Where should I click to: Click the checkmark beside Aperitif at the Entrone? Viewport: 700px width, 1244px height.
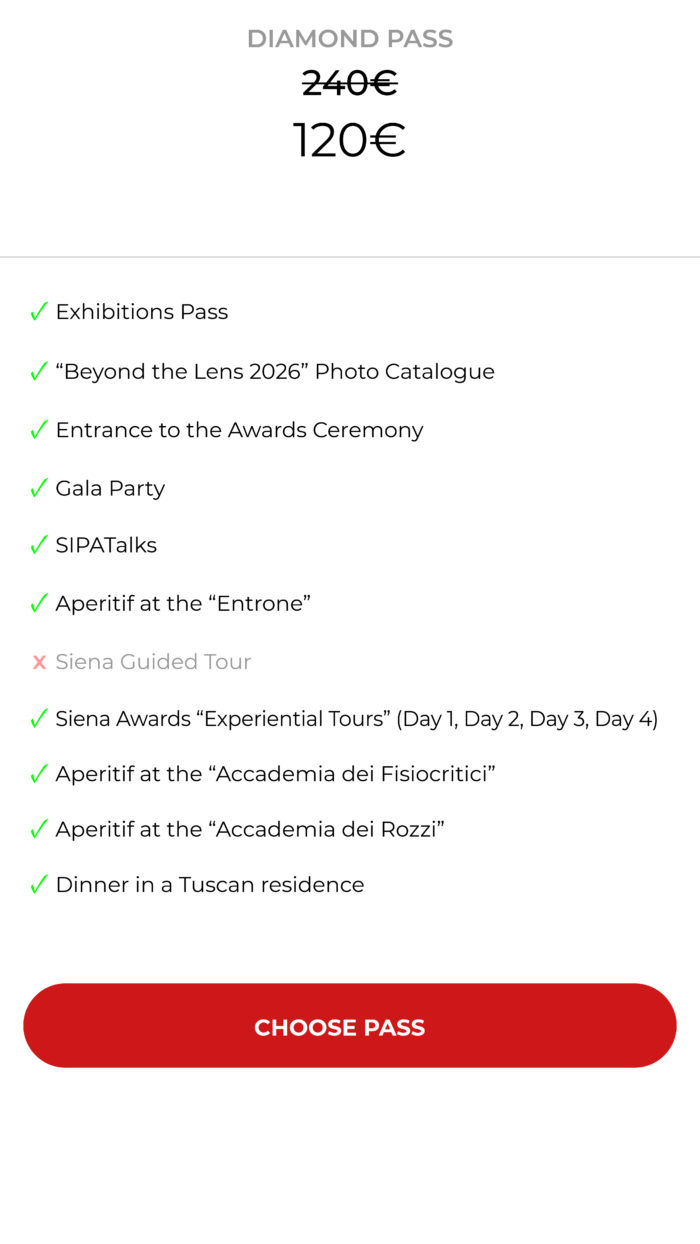point(39,603)
